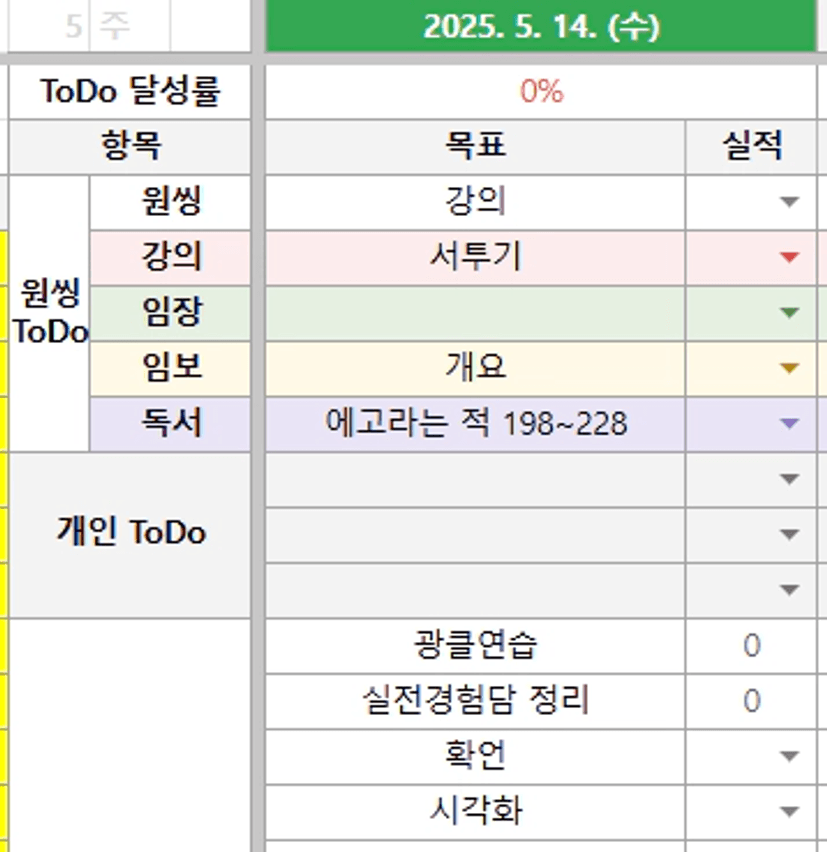Select the 서투기 goal cell

(475, 258)
